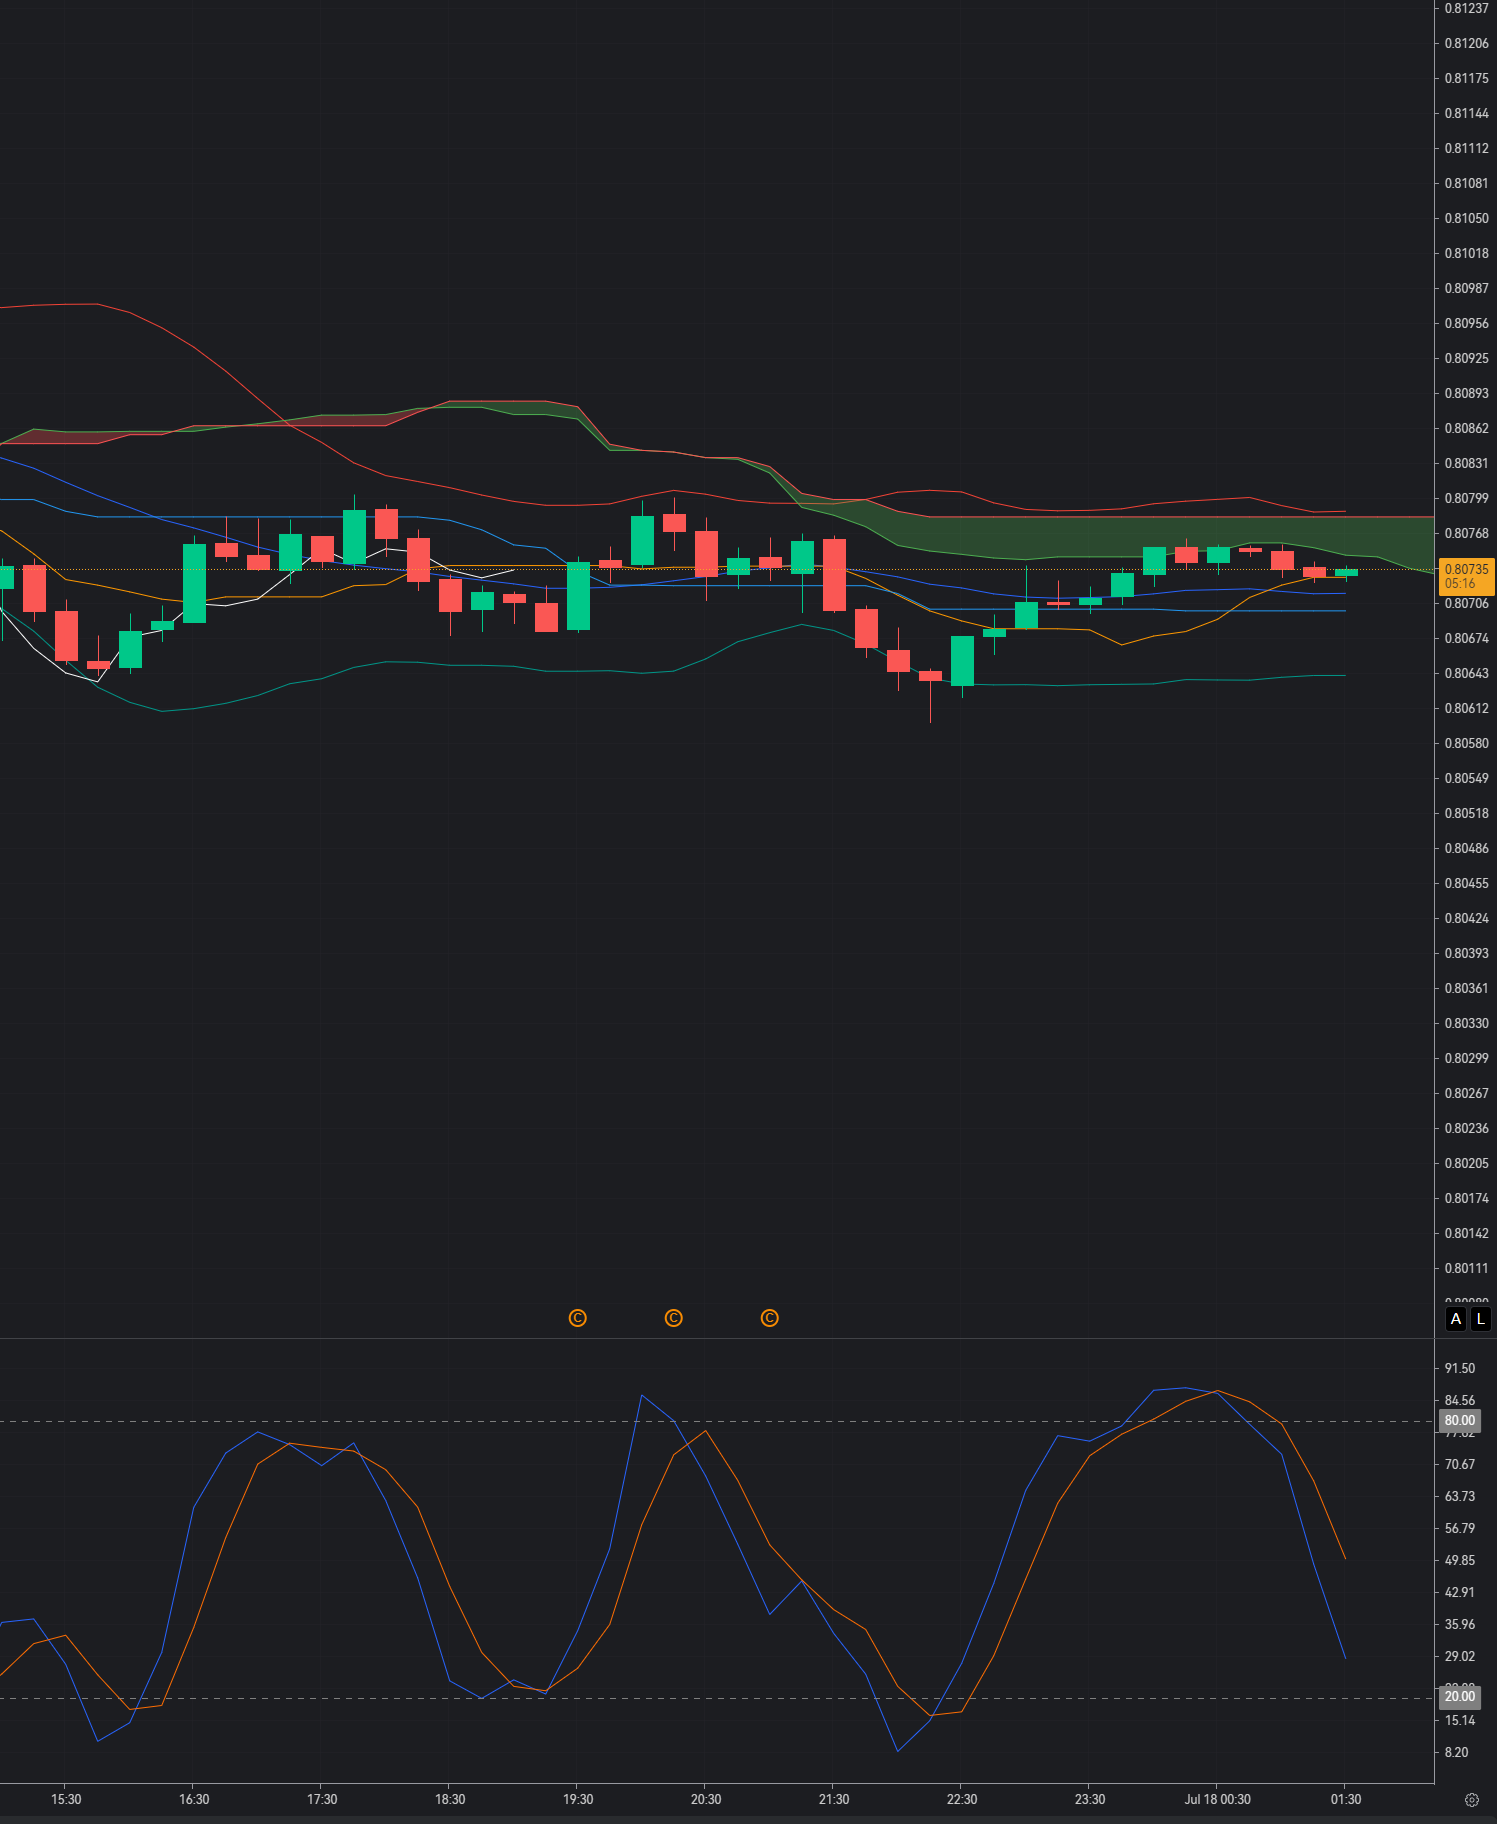Click the 29.02 oscillator scale value
The height and width of the screenshot is (1824, 1497).
(1460, 1656)
